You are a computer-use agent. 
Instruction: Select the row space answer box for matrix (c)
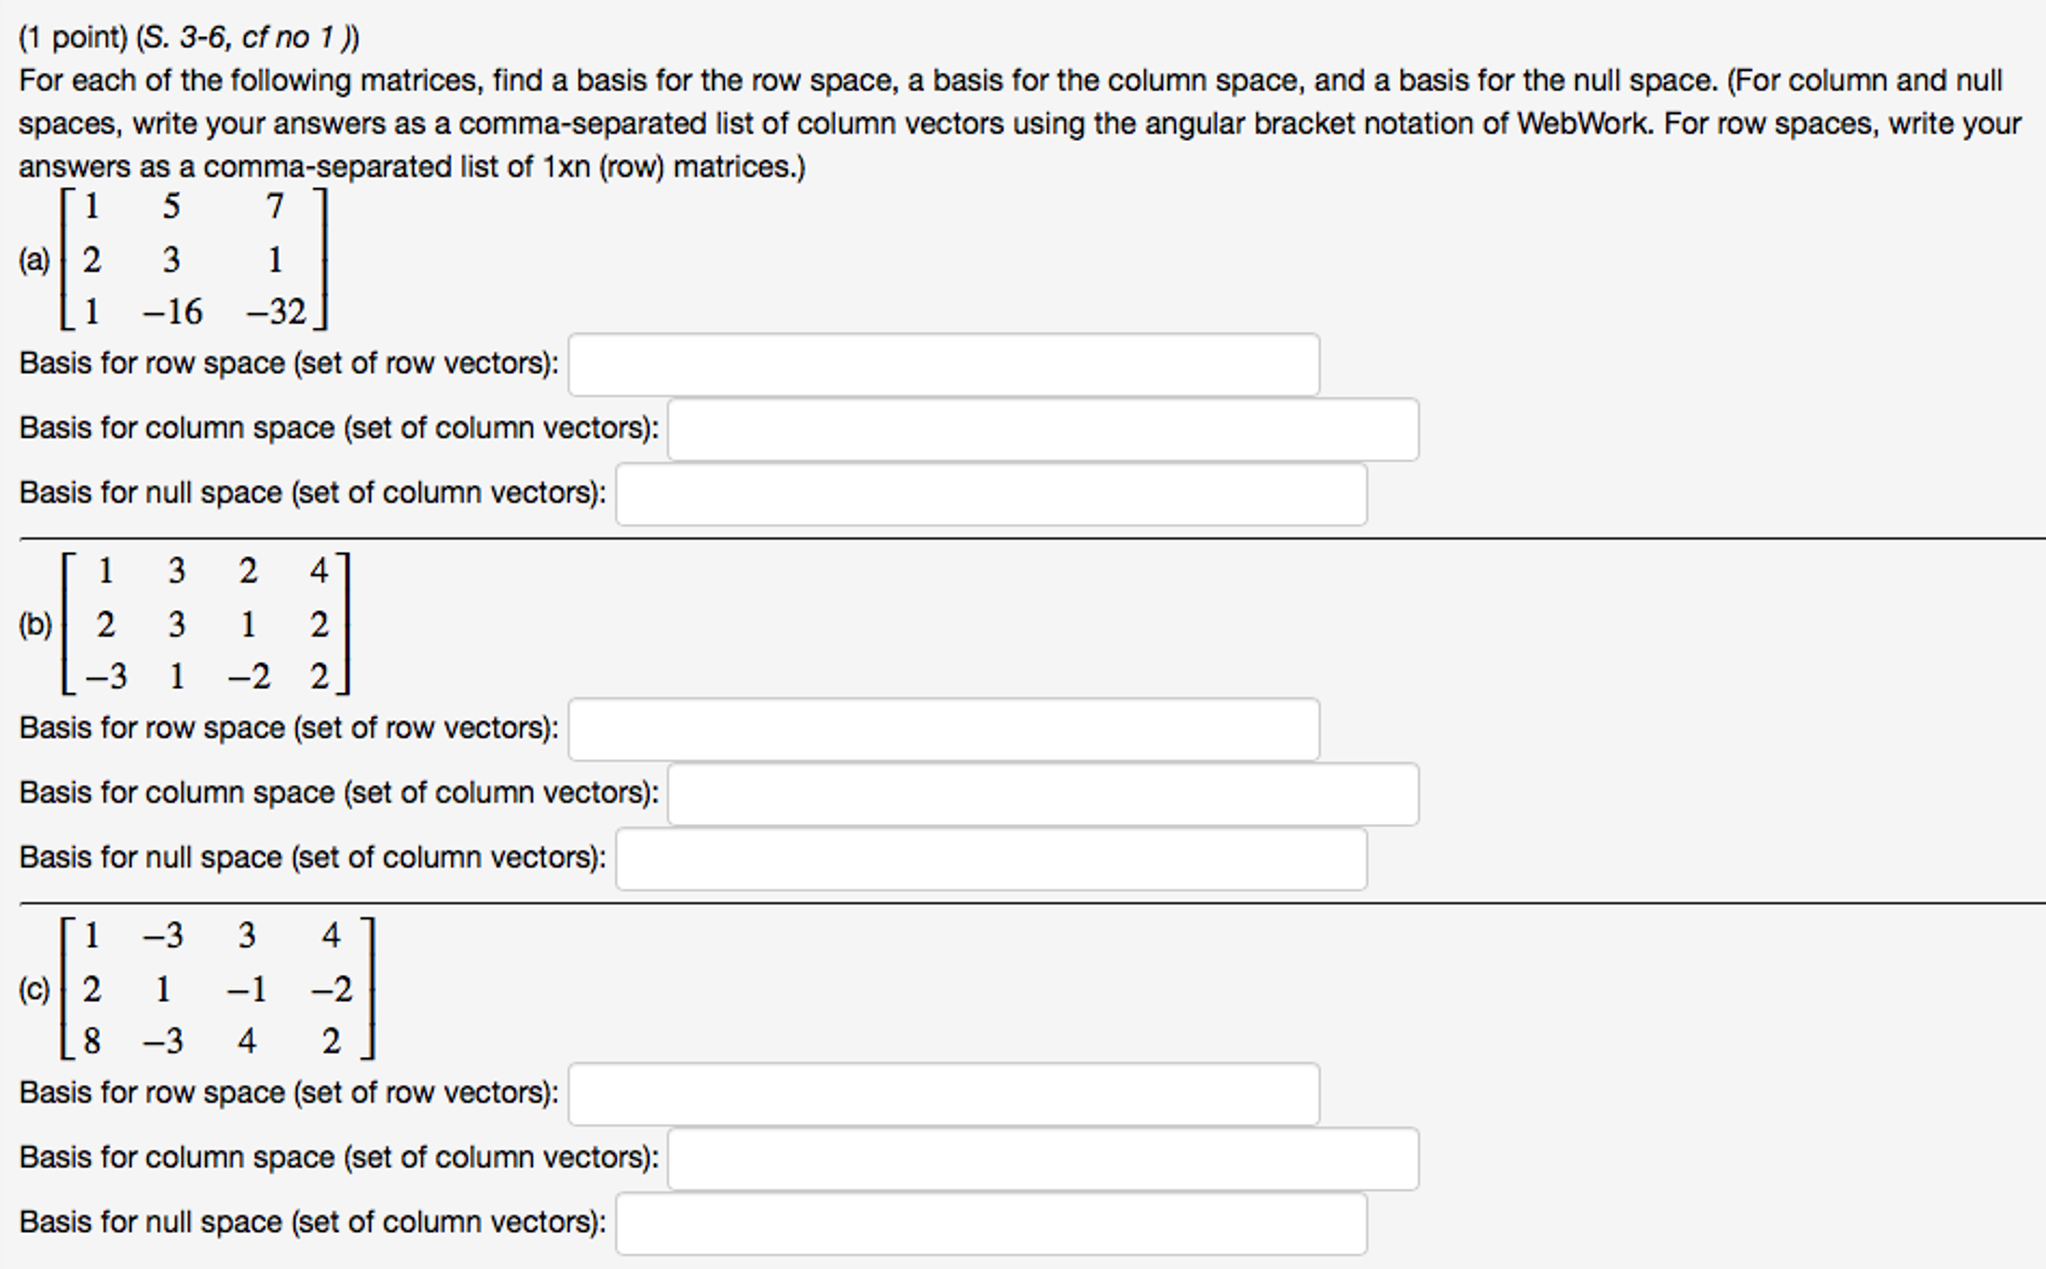(x=943, y=1094)
